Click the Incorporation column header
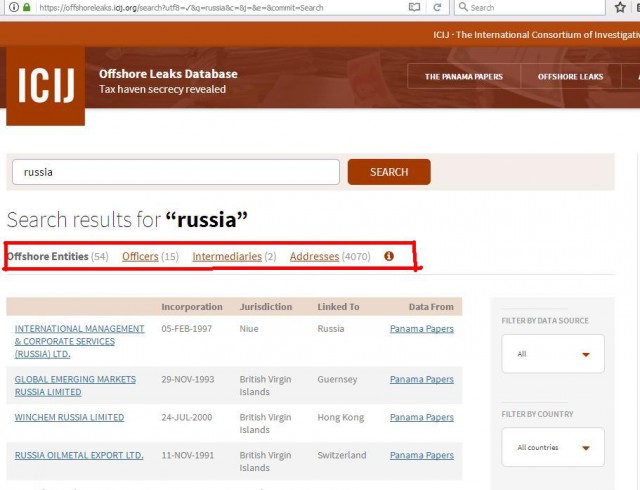Image resolution: width=640 pixels, height=490 pixels. (x=192, y=307)
